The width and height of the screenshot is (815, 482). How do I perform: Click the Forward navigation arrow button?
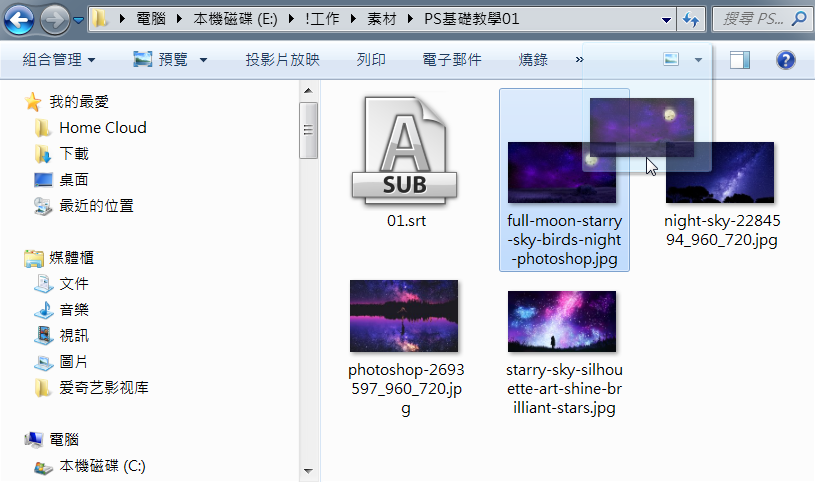[x=55, y=20]
